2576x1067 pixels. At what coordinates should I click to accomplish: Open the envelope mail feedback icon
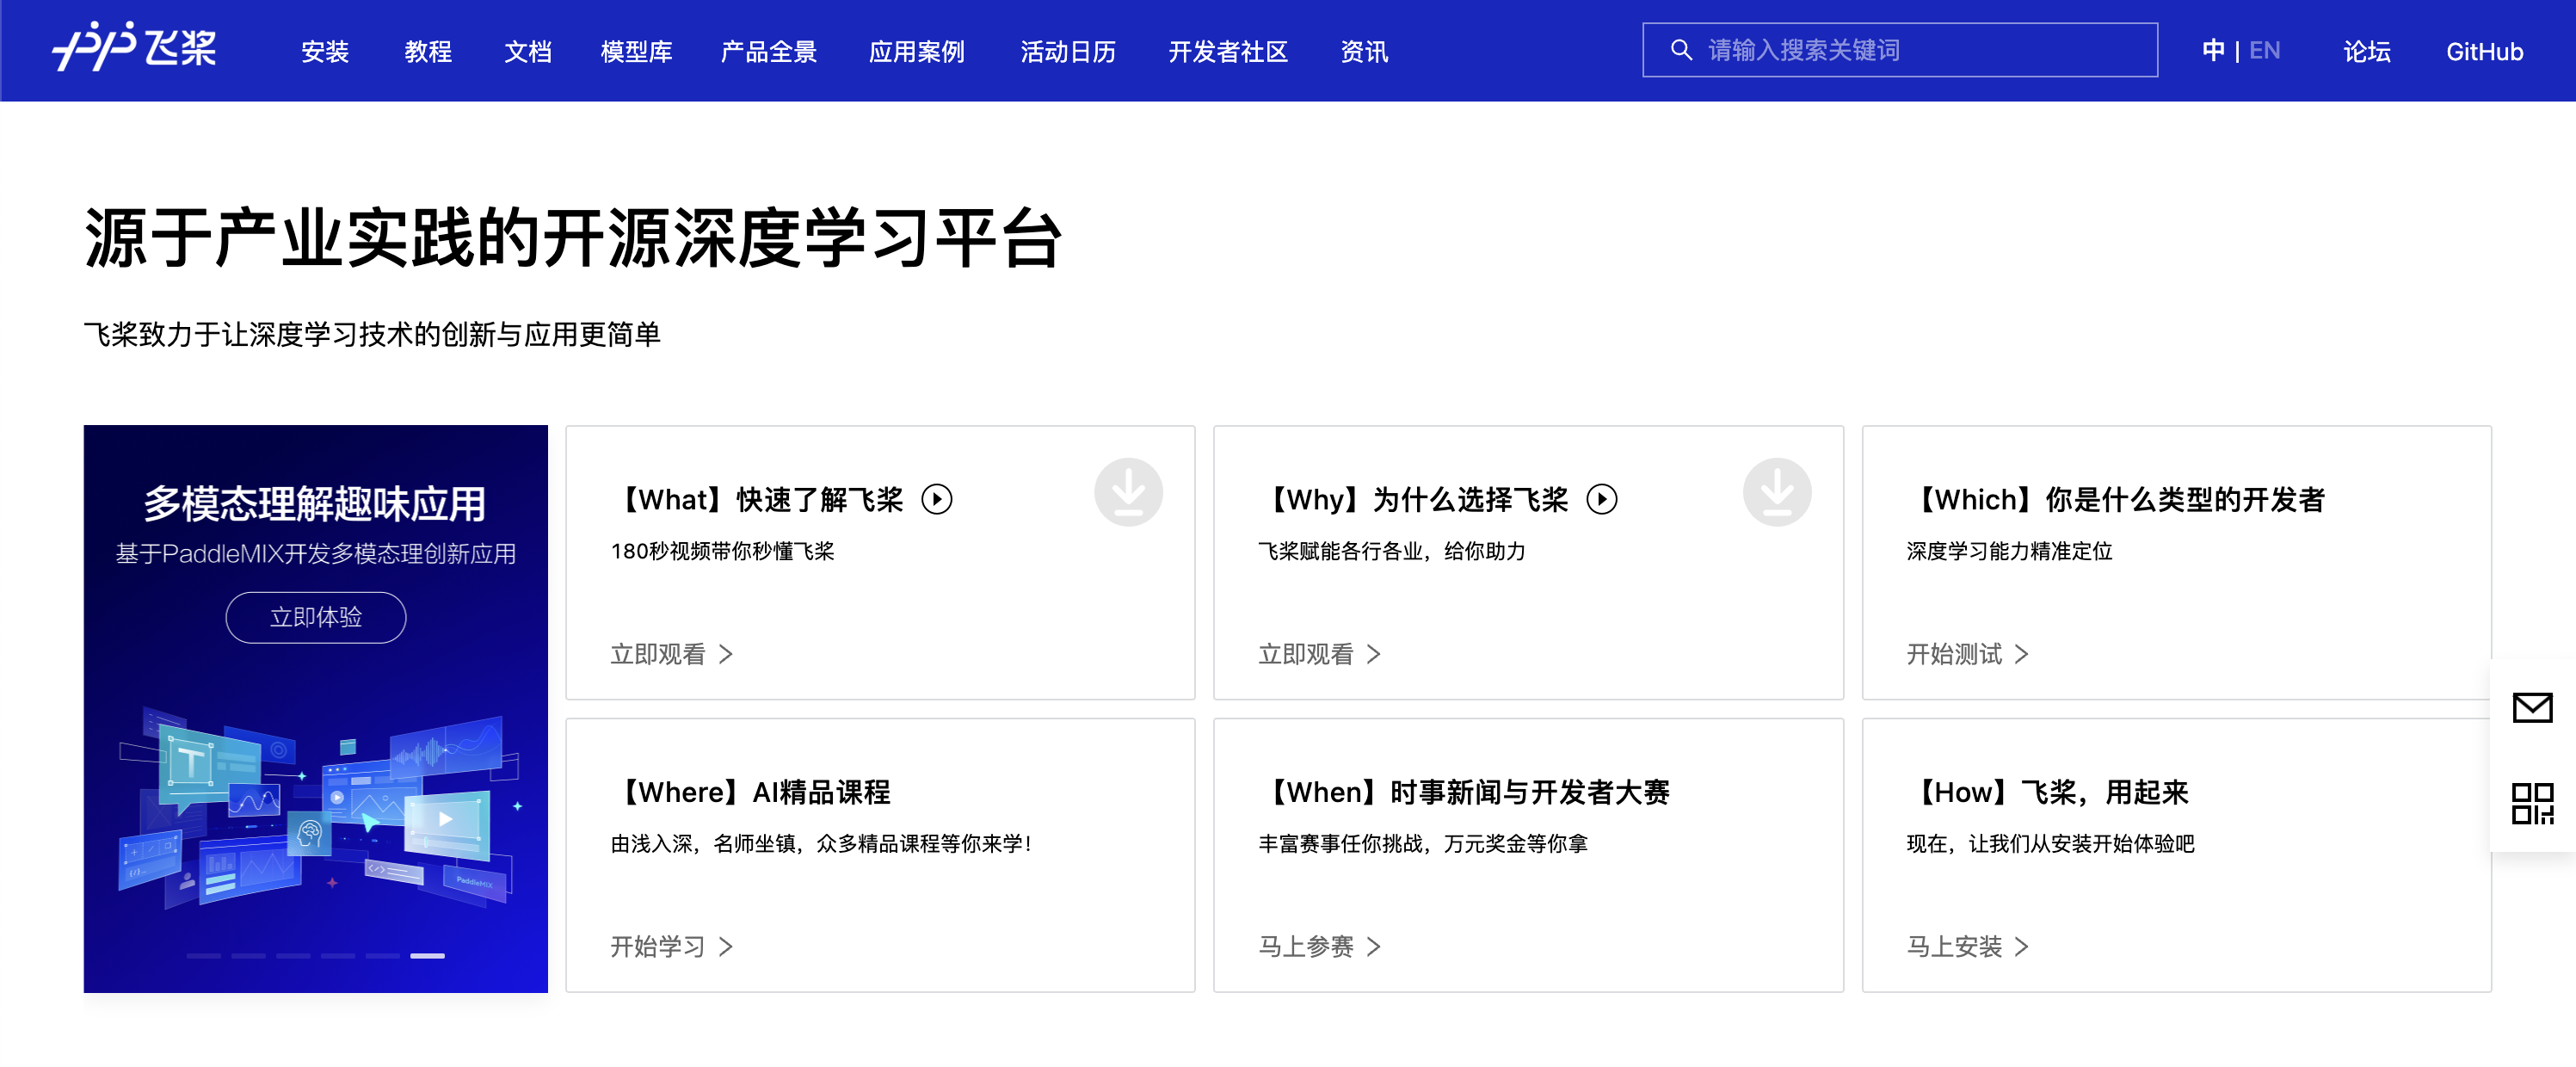2531,708
